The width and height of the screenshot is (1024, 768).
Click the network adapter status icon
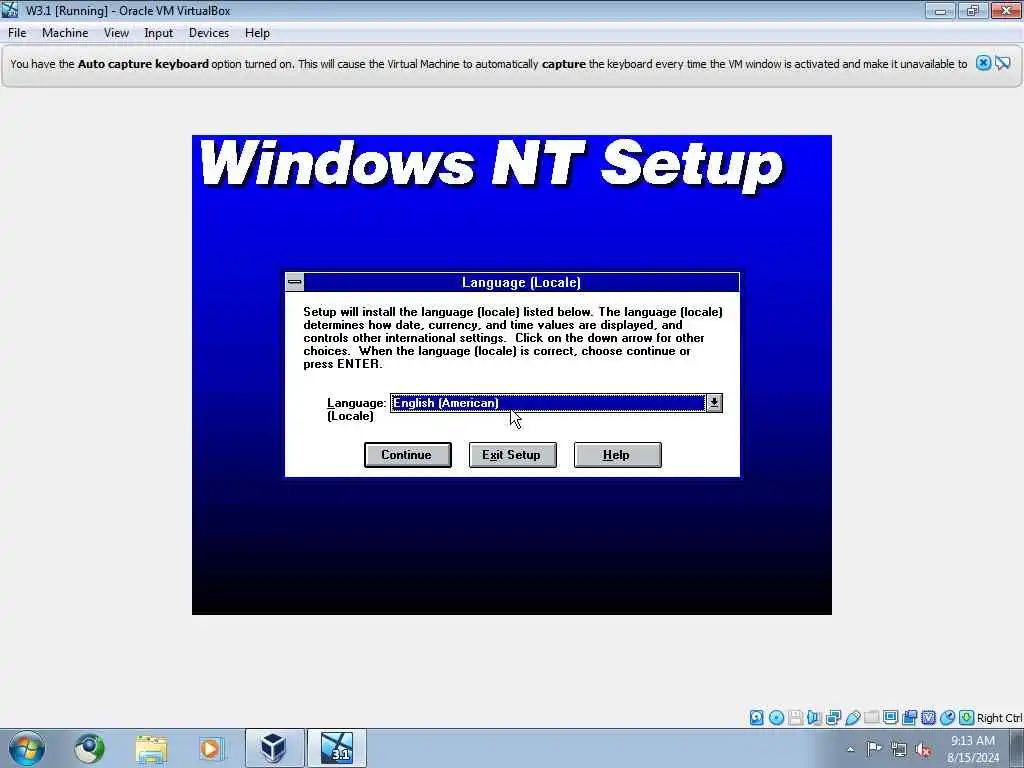tap(833, 718)
